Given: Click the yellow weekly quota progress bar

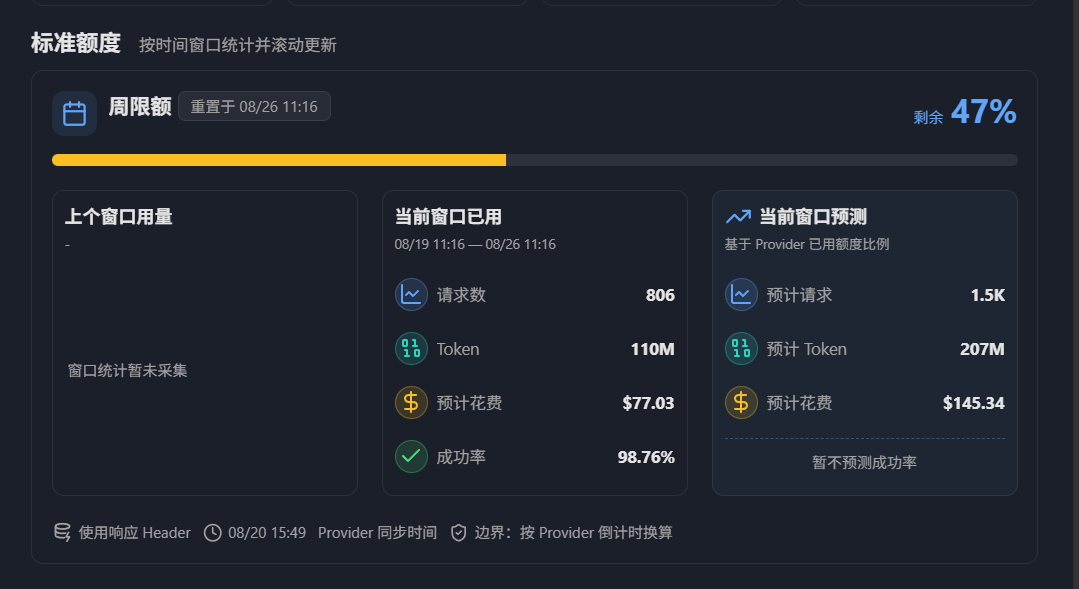Looking at the screenshot, I should (x=535, y=160).
